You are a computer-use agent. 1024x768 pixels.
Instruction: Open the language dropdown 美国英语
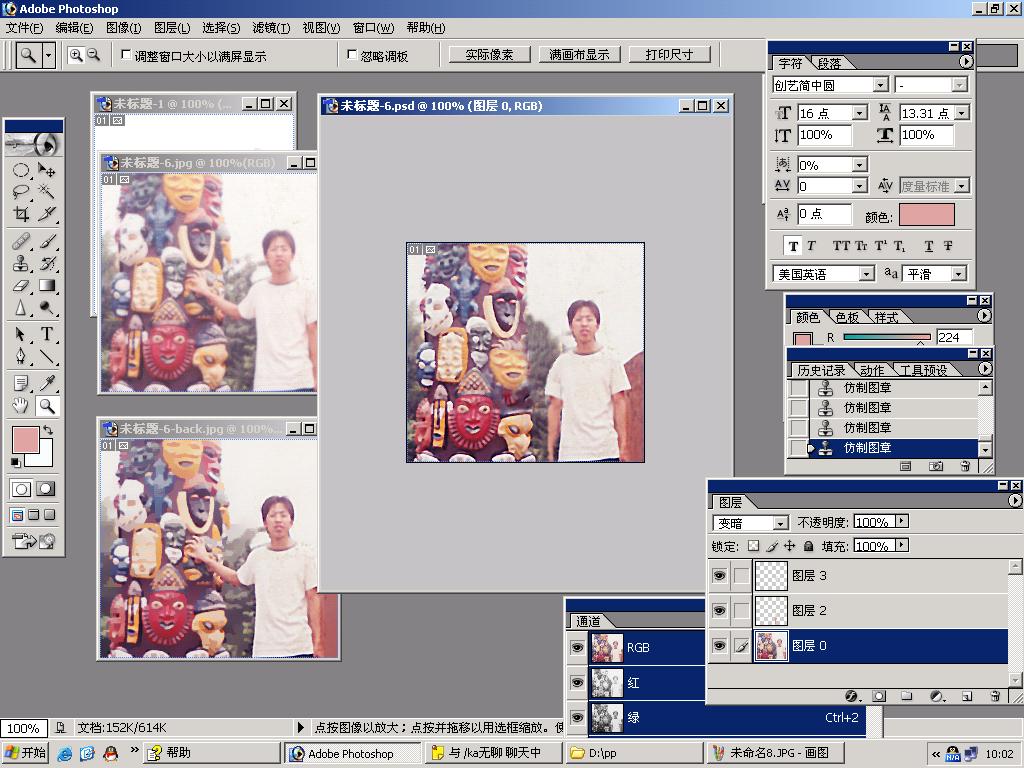coord(824,274)
